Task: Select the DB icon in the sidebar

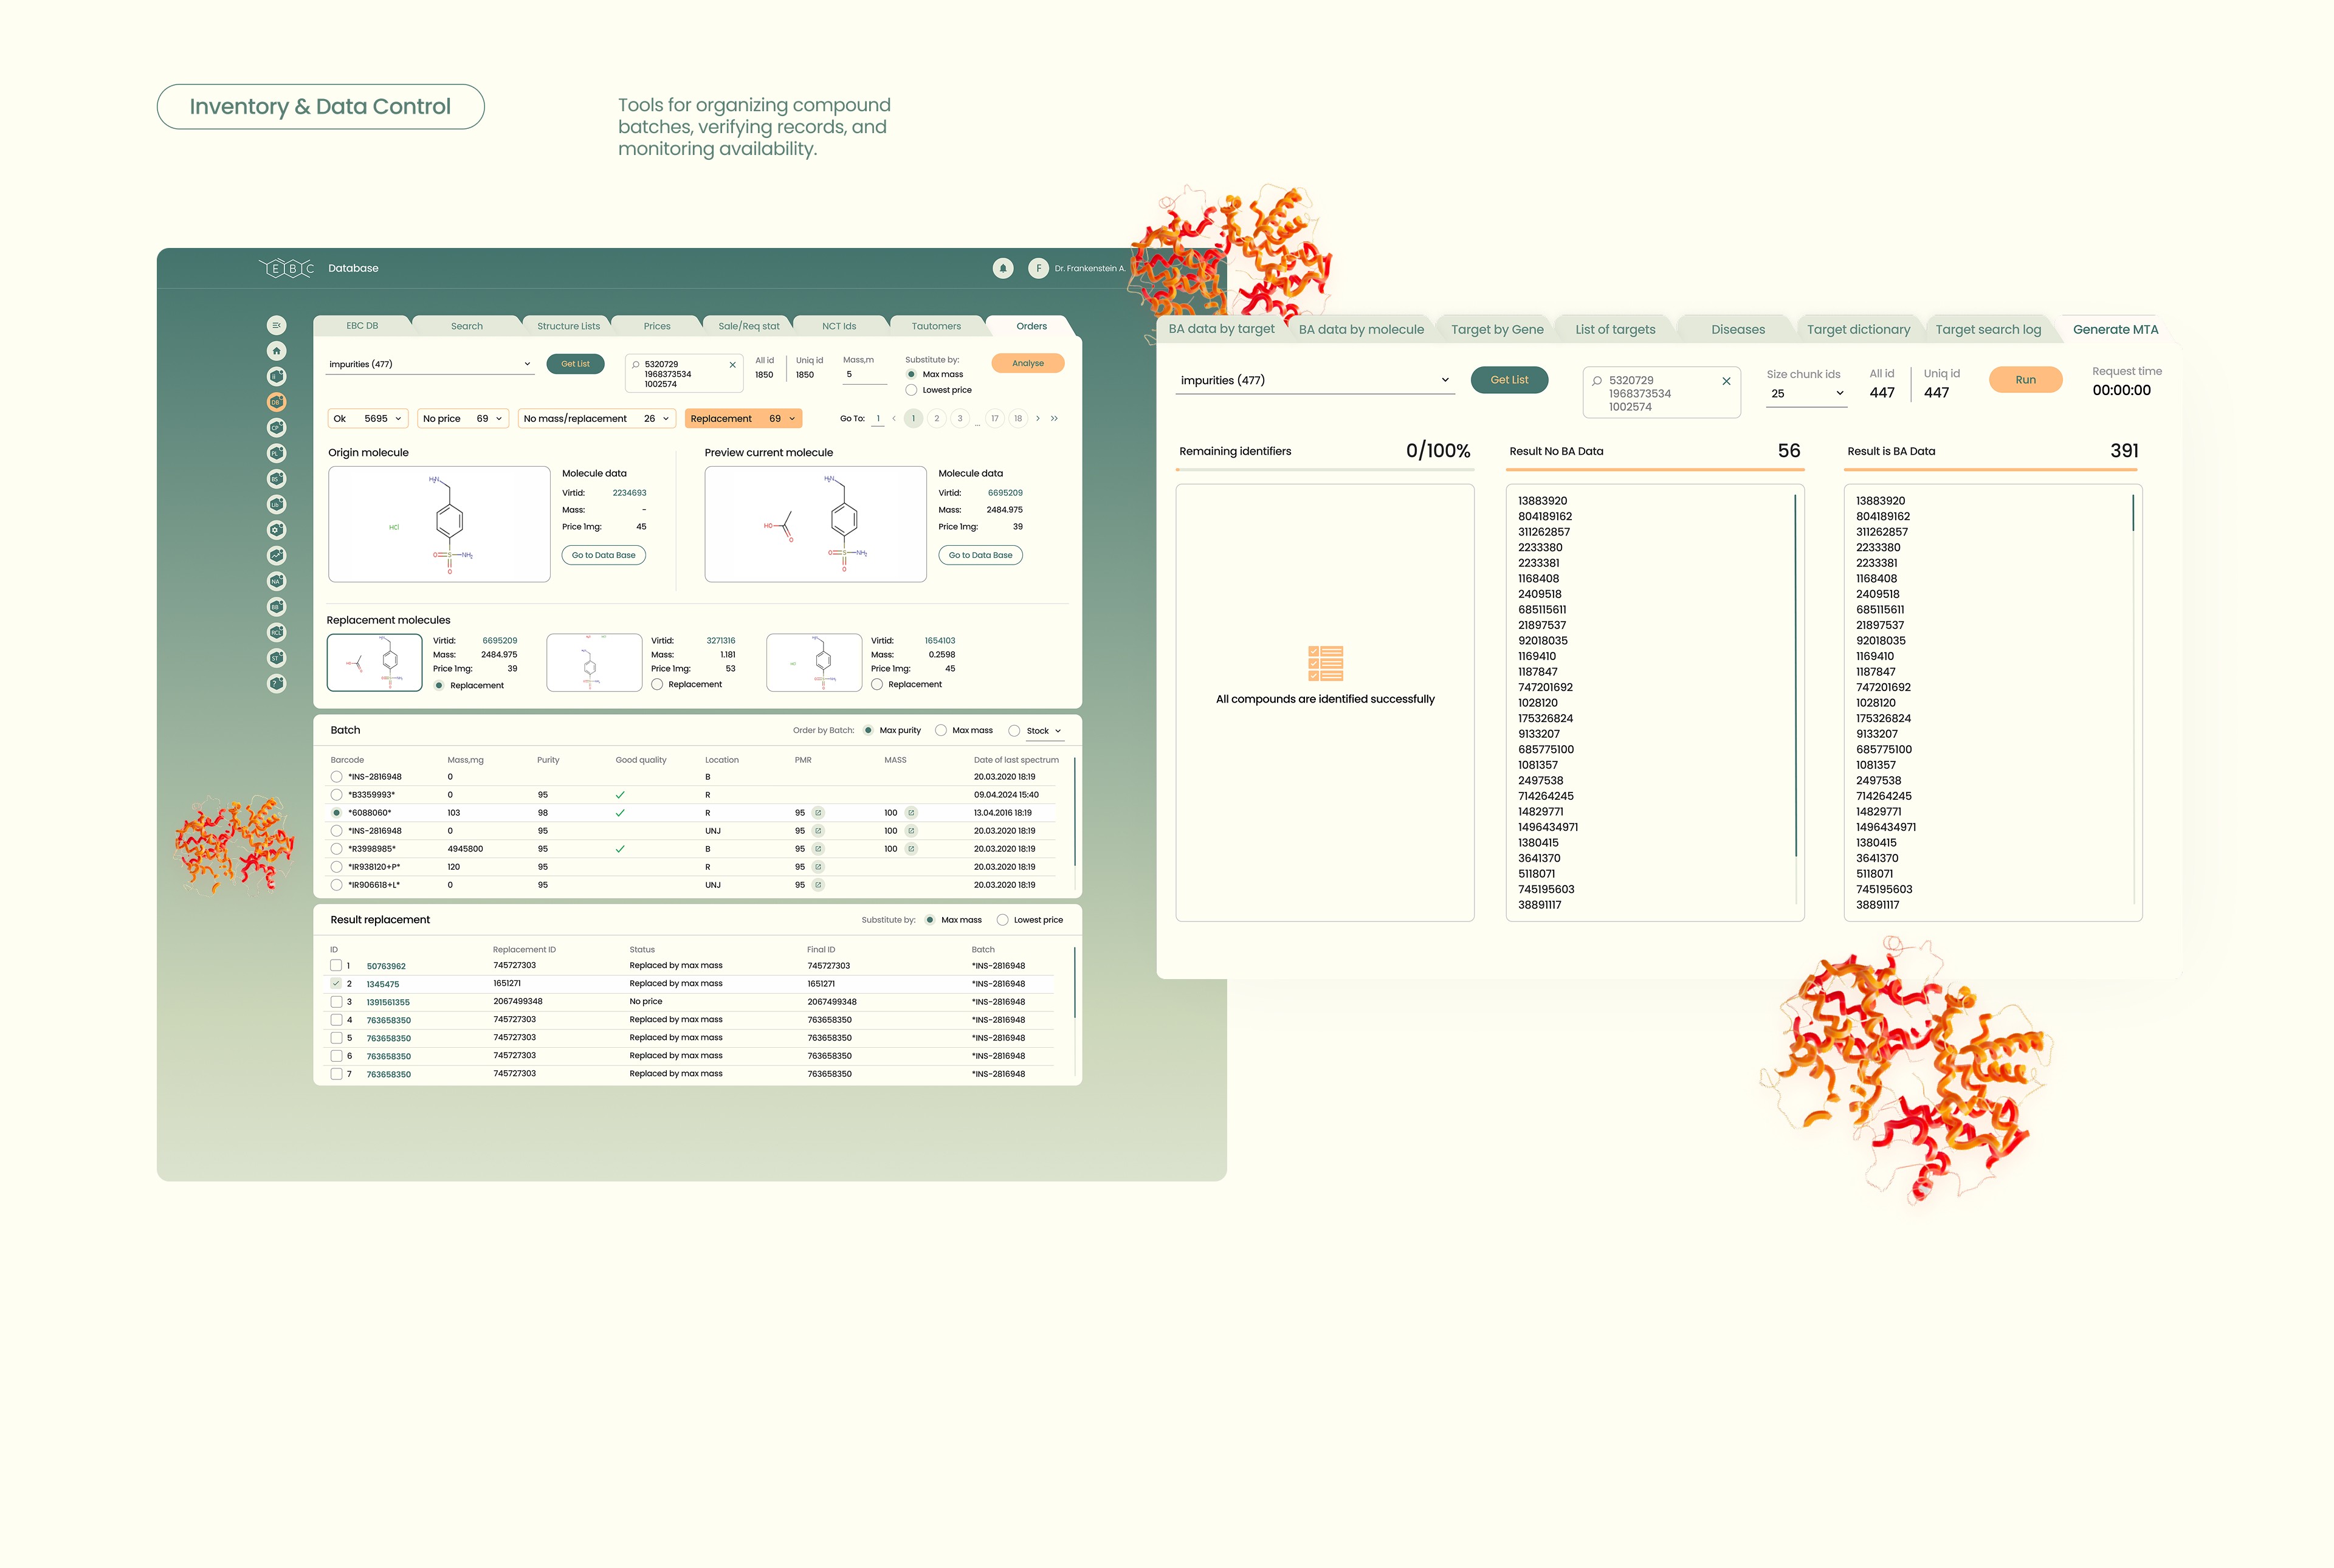Action: [276, 402]
